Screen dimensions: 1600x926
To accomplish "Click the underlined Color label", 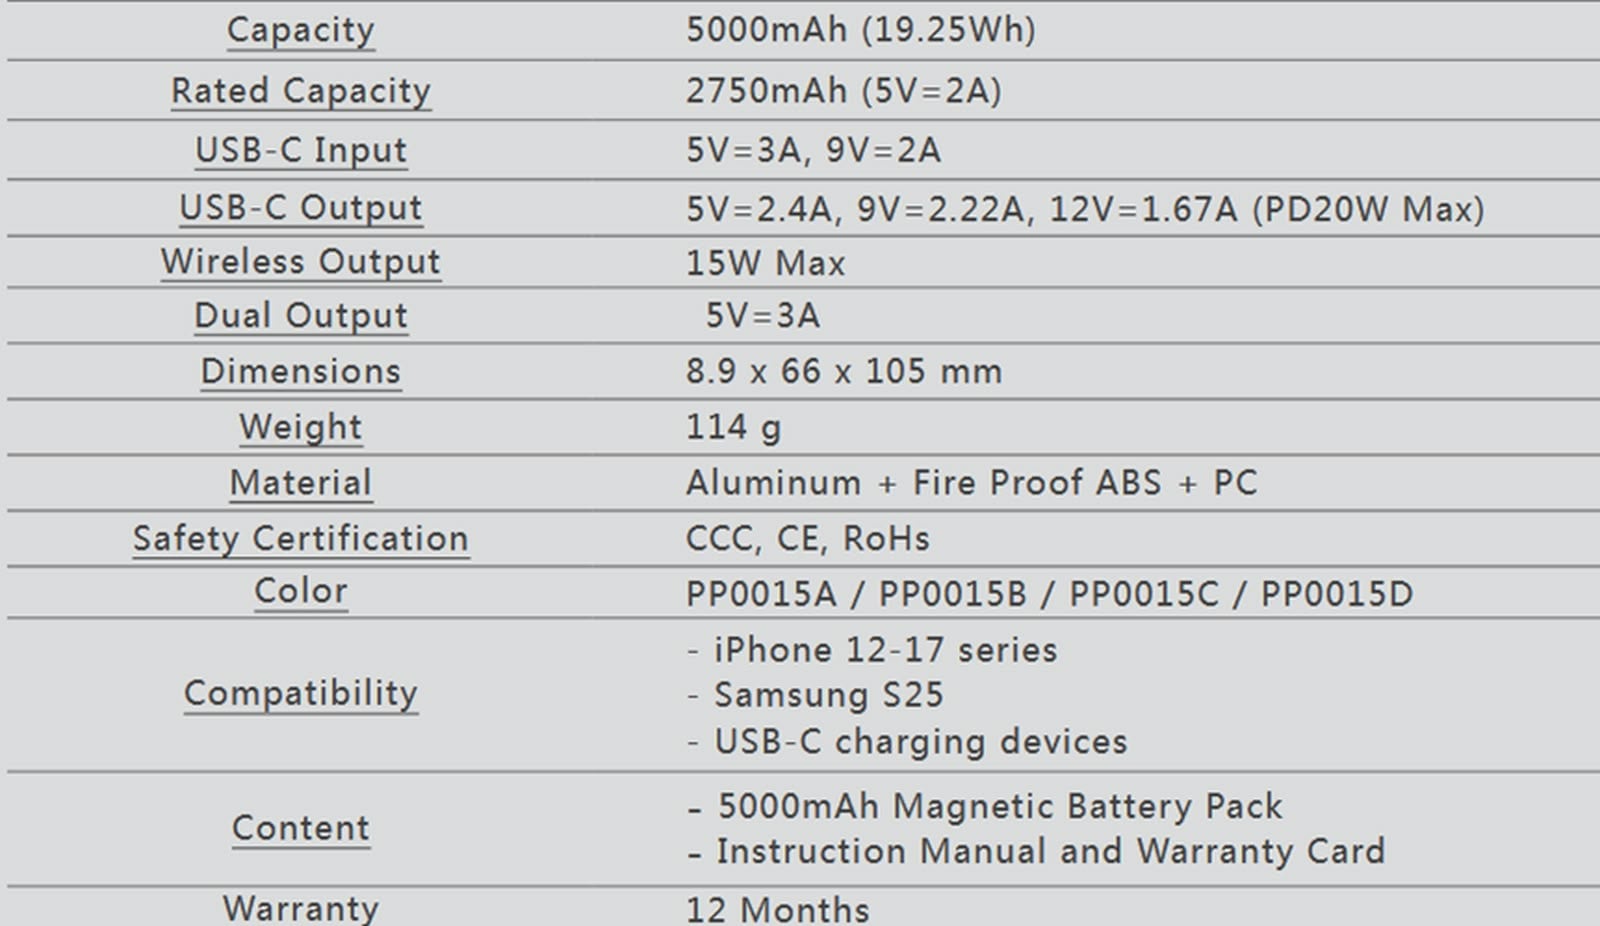I will coord(300,591).
